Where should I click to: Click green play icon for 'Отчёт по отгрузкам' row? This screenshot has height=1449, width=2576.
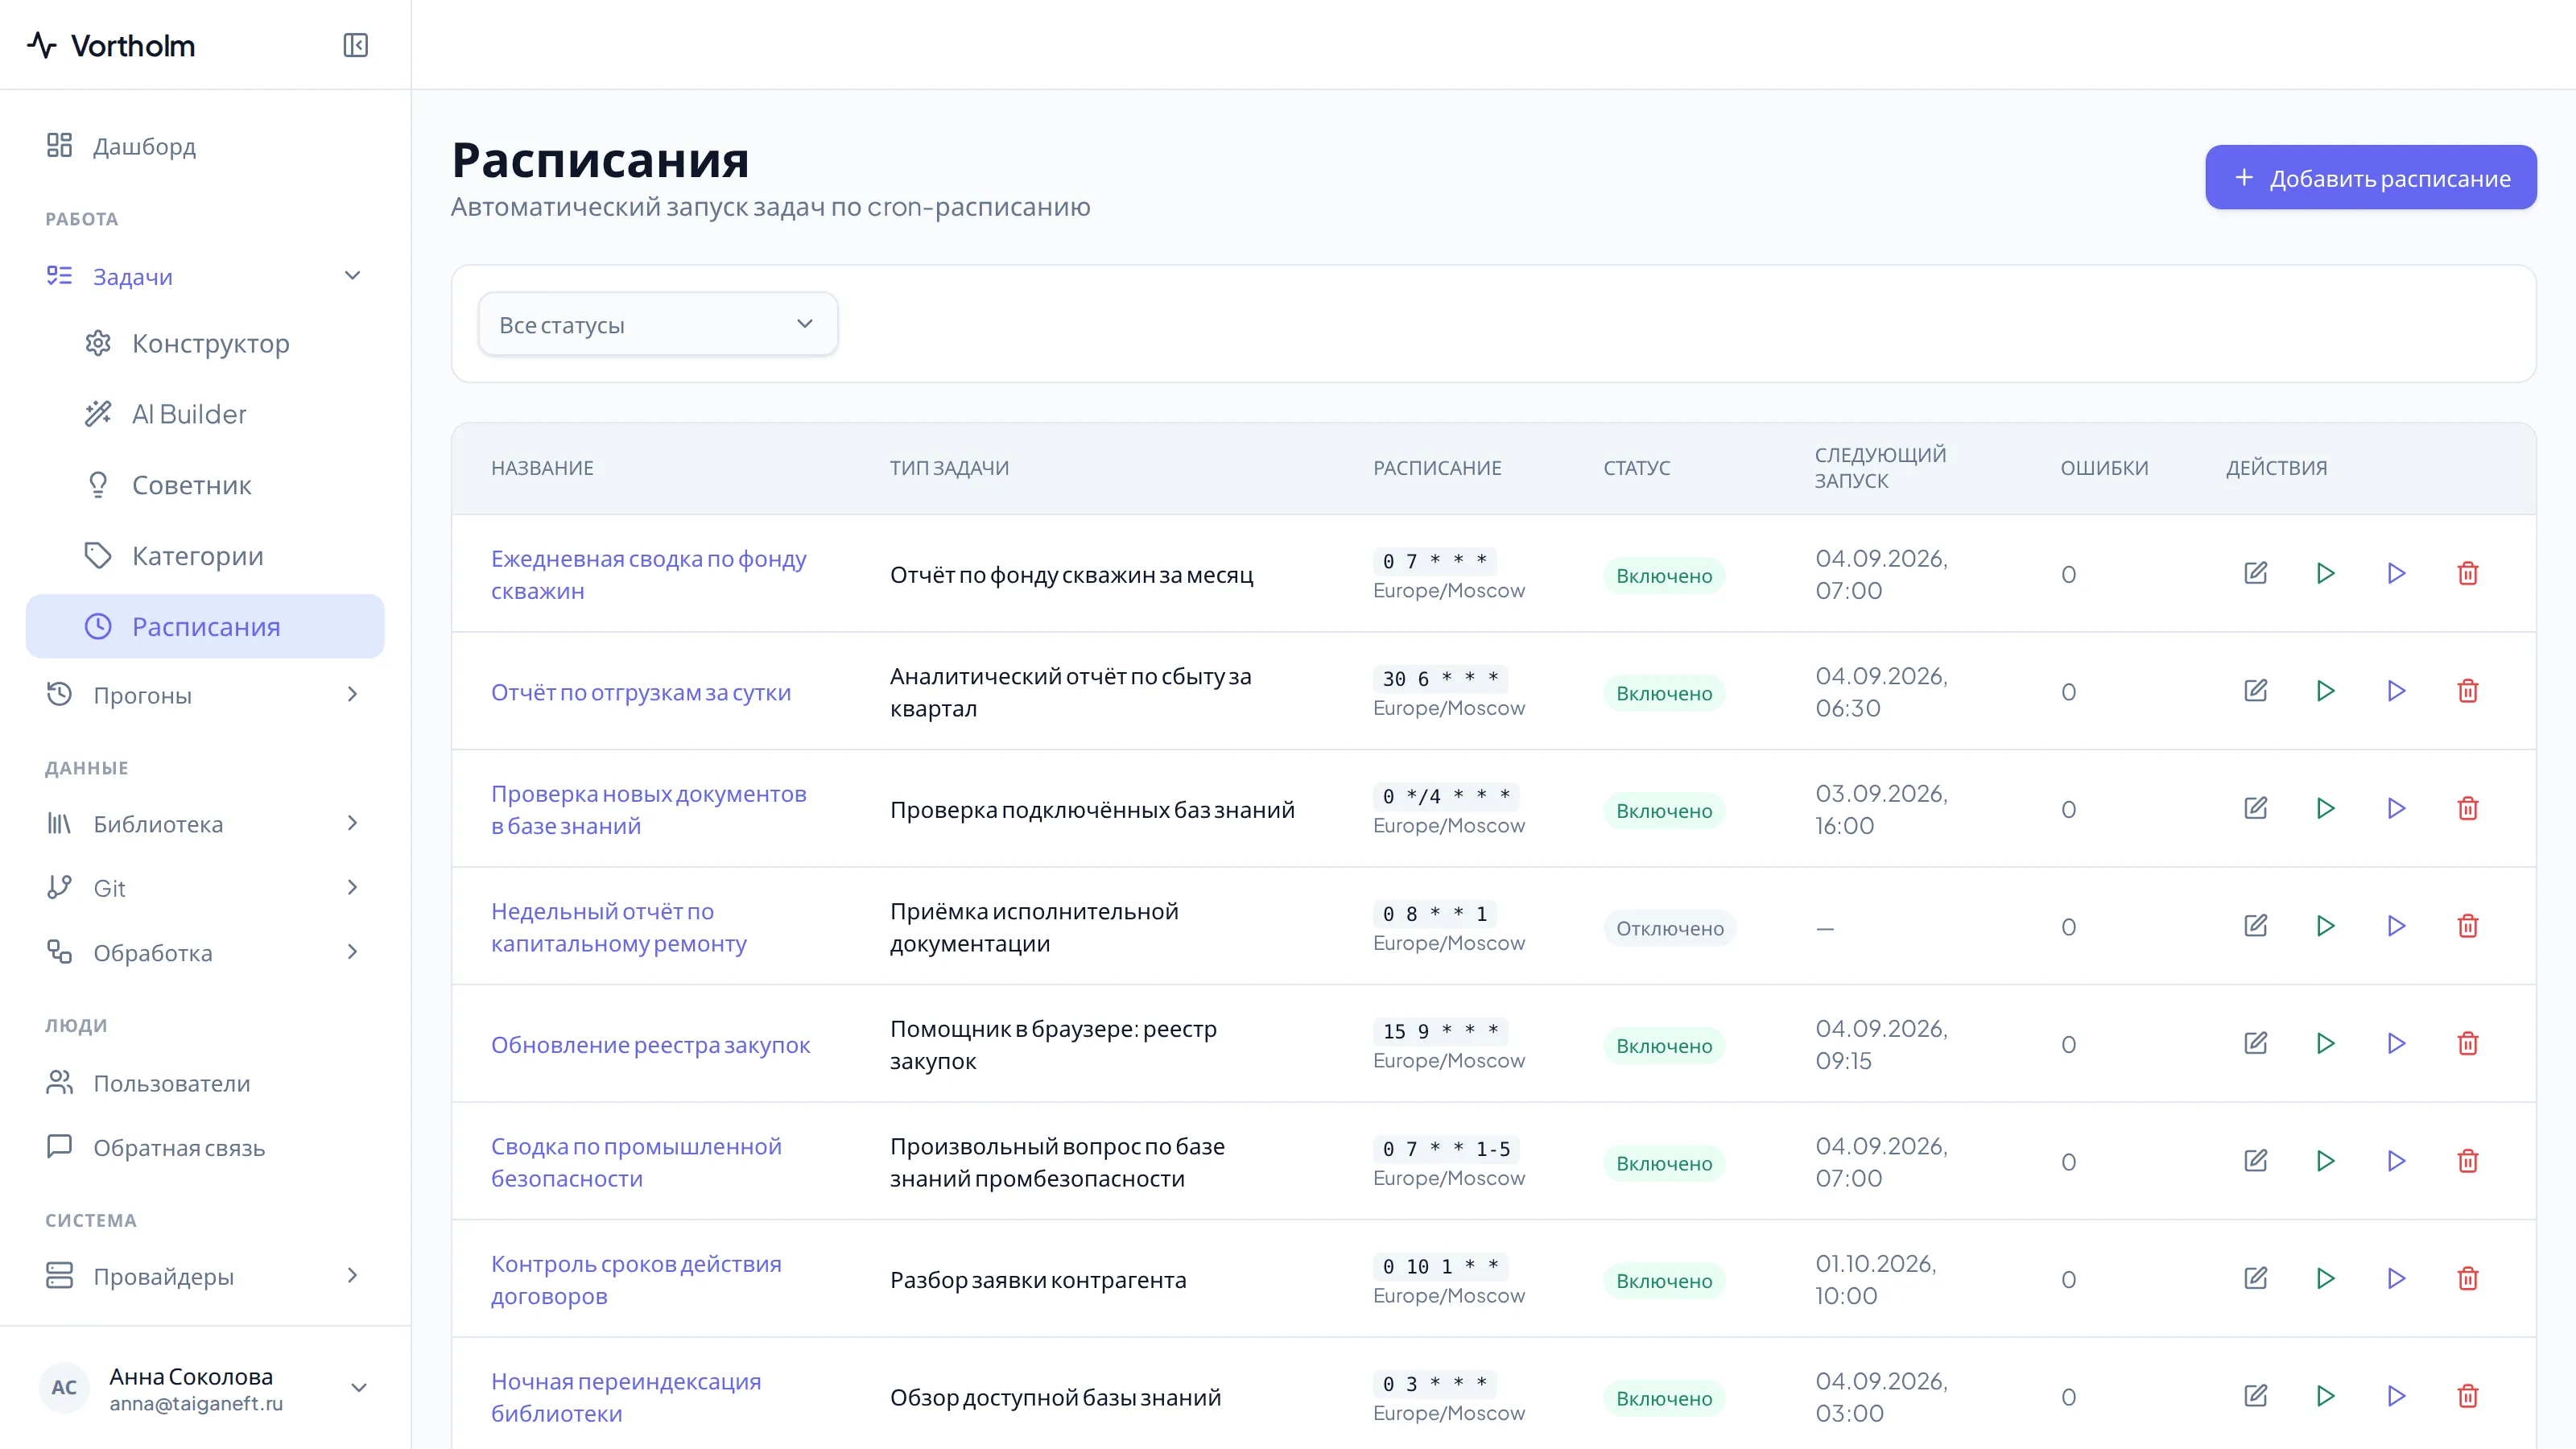(2326, 691)
